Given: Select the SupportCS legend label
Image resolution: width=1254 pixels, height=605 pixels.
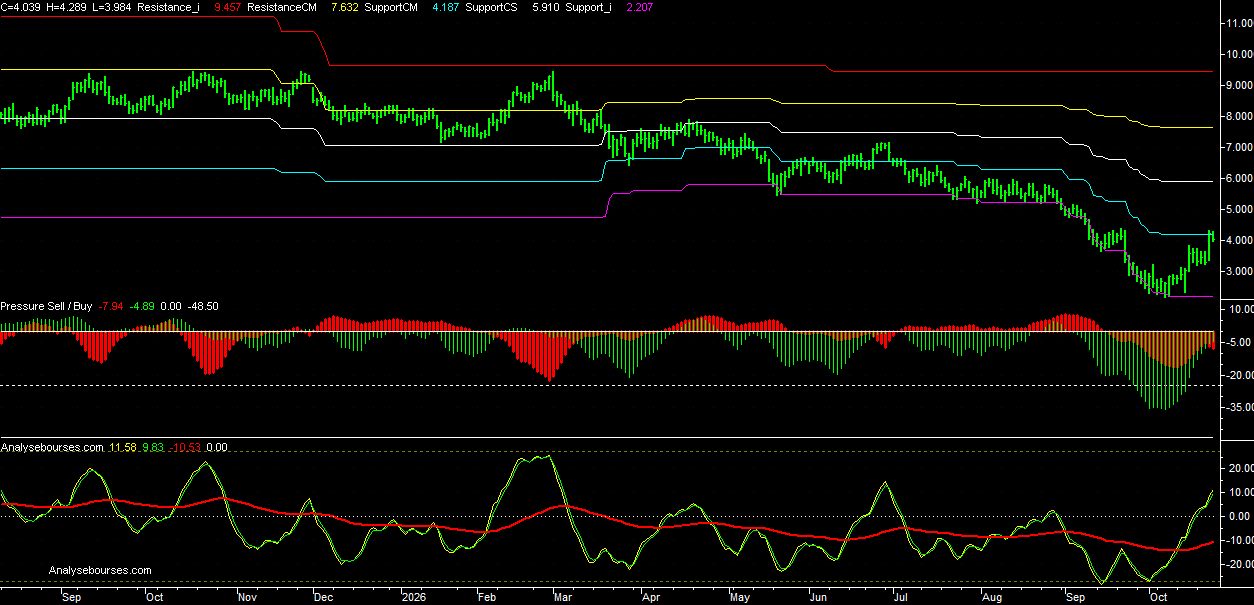Looking at the screenshot, I should [x=493, y=6].
